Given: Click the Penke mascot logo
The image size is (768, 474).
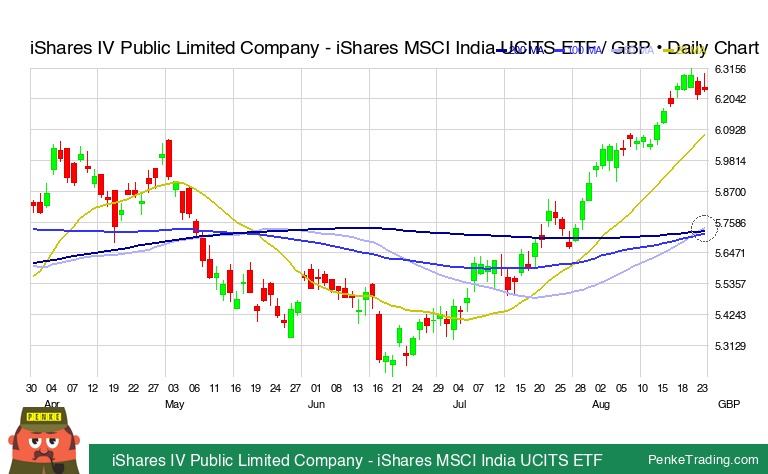Looking at the screenshot, I should coord(44,440).
